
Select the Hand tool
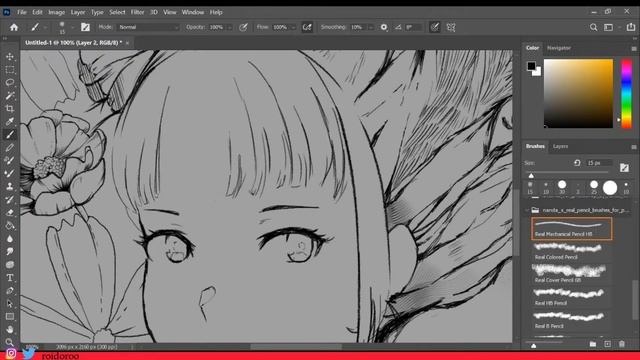coord(10,329)
